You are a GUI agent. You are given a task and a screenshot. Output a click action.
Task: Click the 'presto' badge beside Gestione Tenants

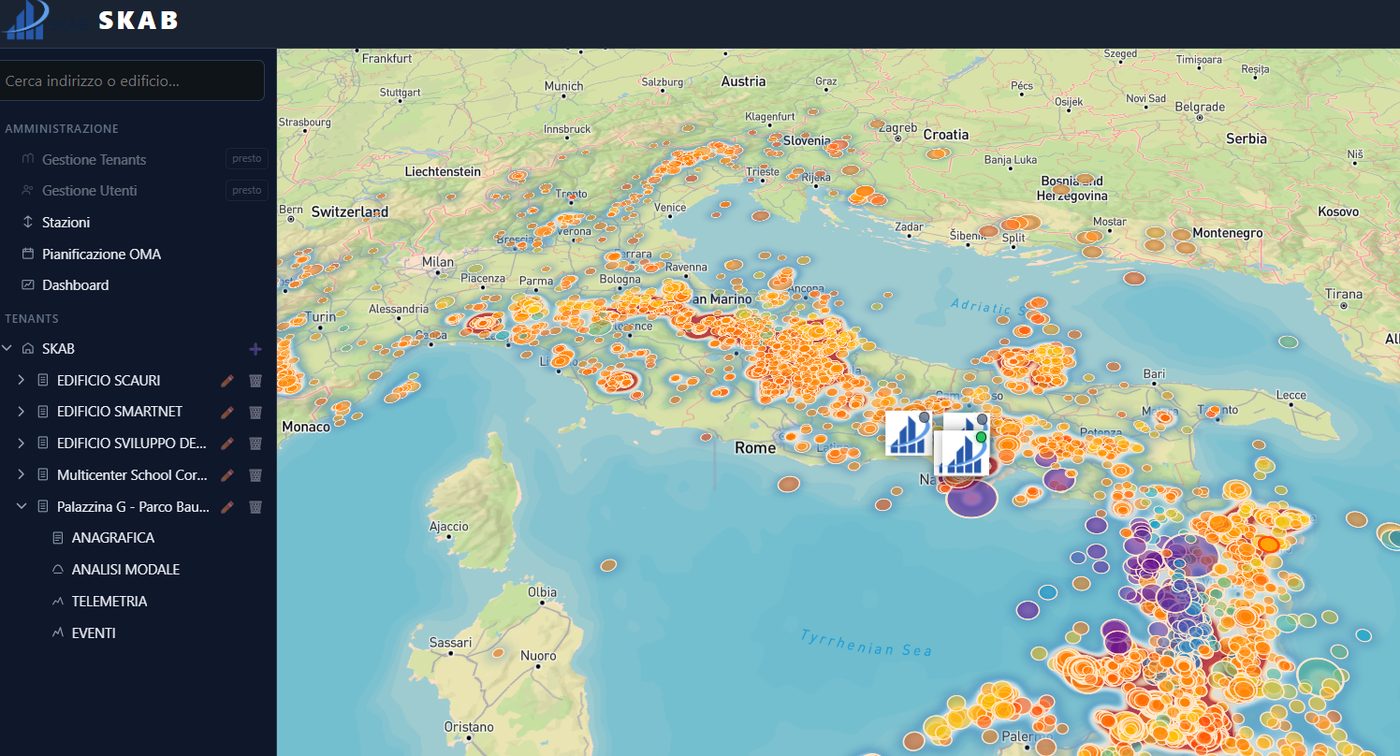coord(247,159)
